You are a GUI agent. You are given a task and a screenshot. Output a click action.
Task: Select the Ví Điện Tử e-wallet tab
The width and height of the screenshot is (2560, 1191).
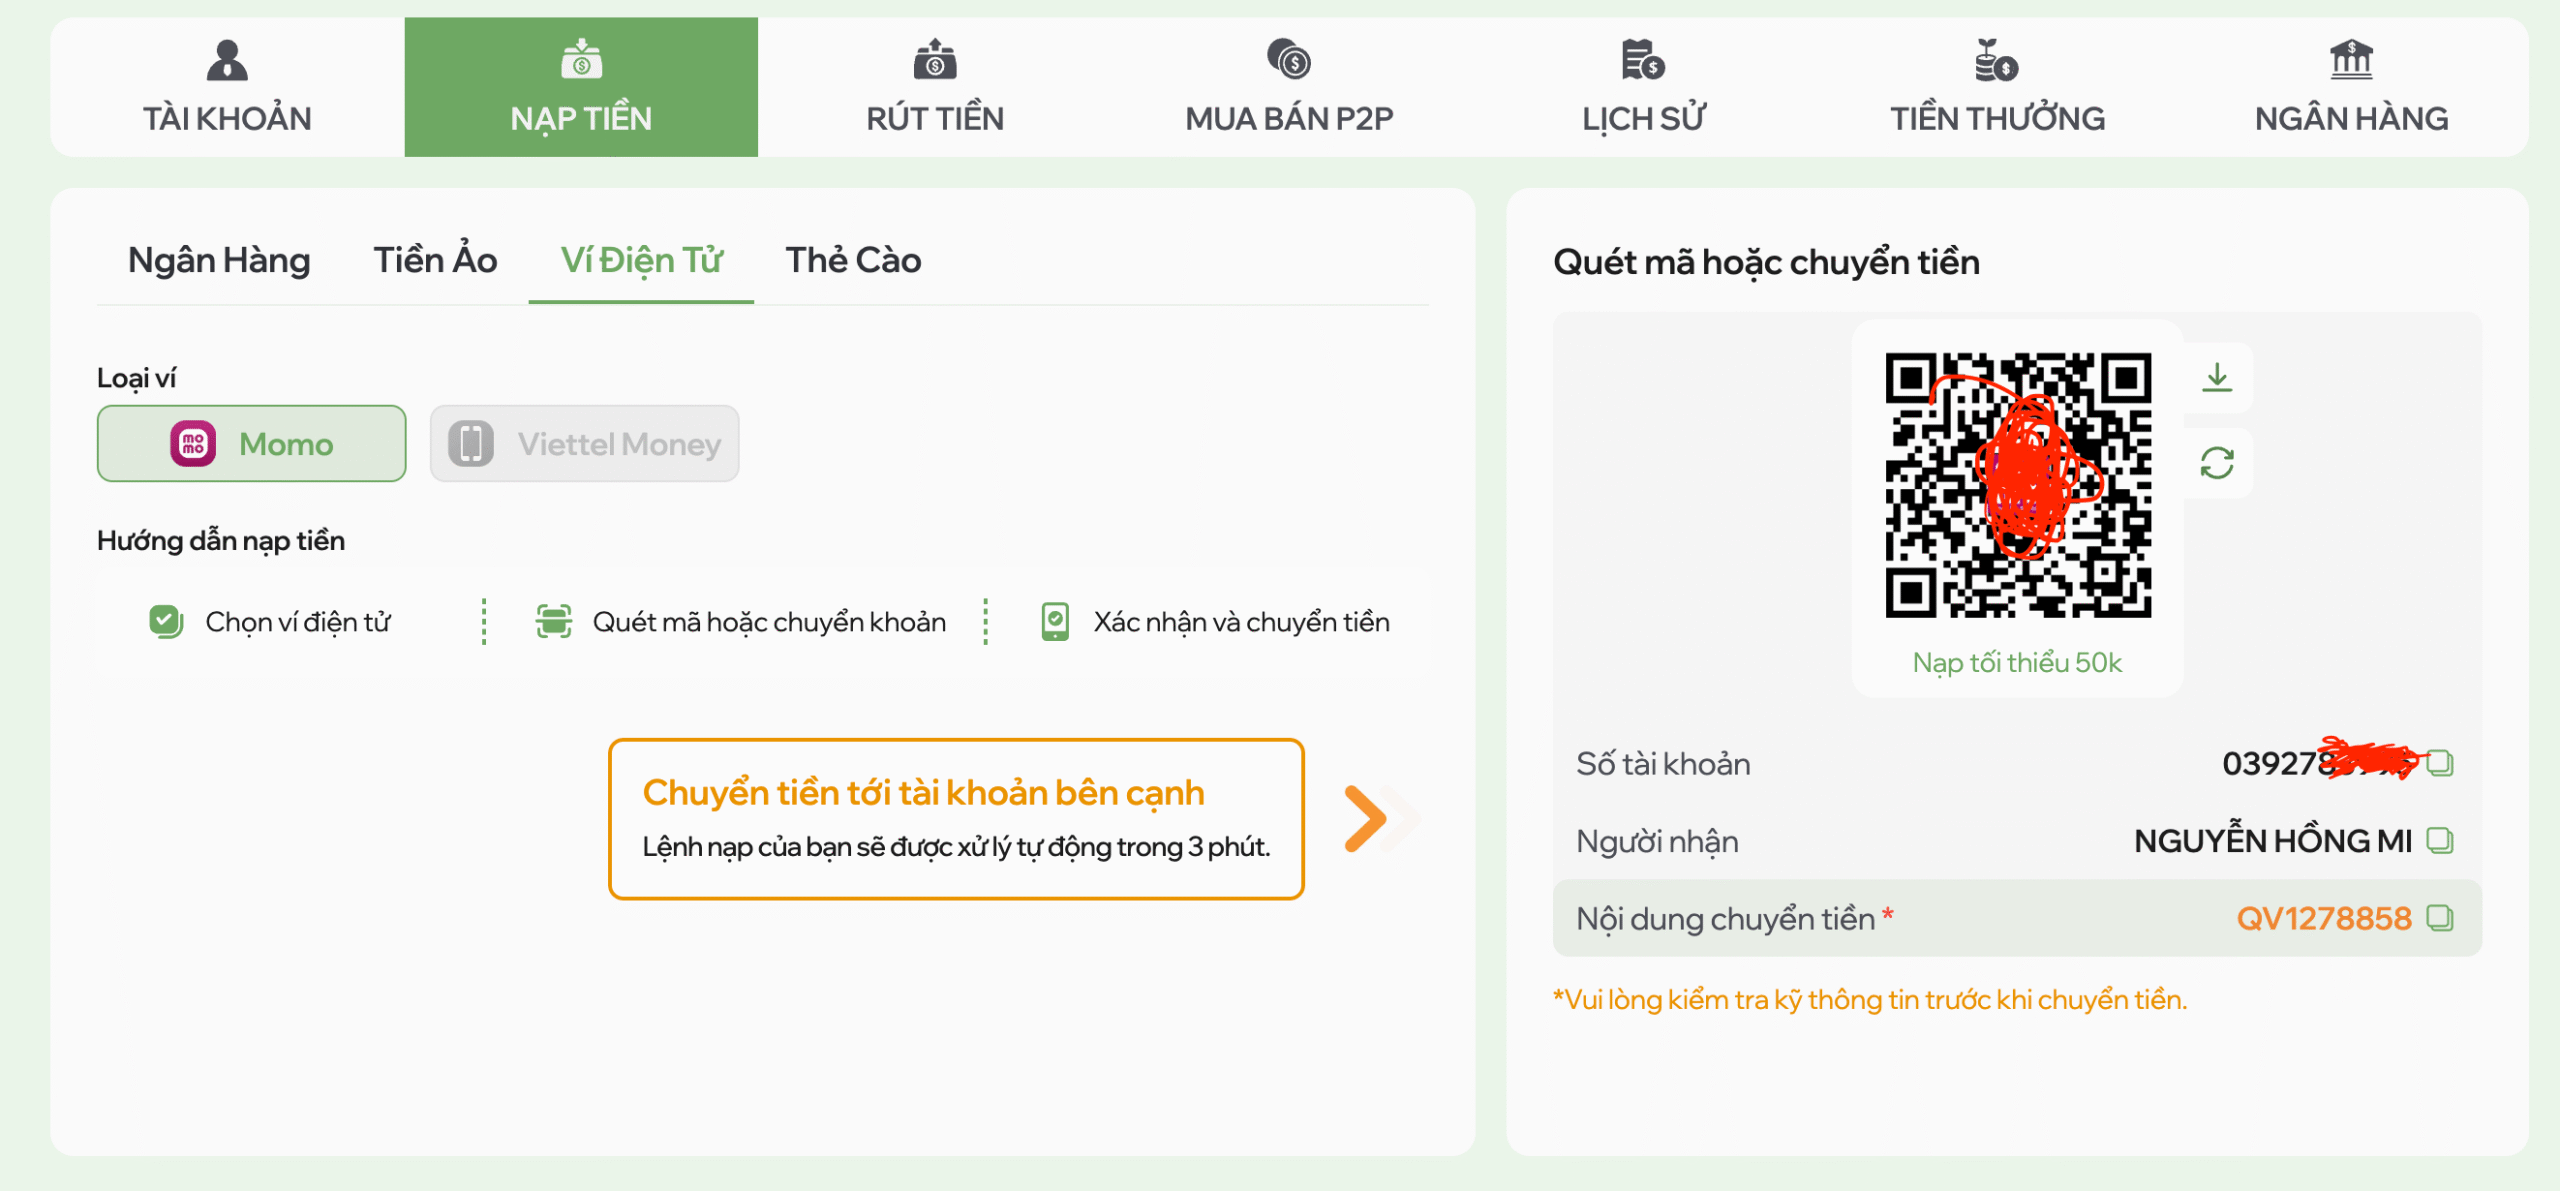(641, 260)
